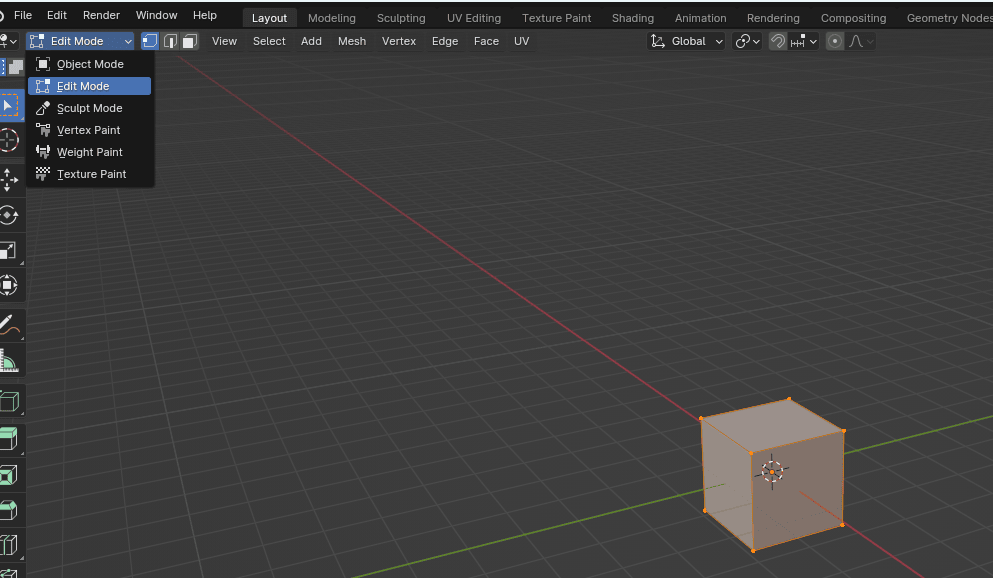Select the Bevel tool
Viewport: 993px width, 578px height.
click(8, 510)
